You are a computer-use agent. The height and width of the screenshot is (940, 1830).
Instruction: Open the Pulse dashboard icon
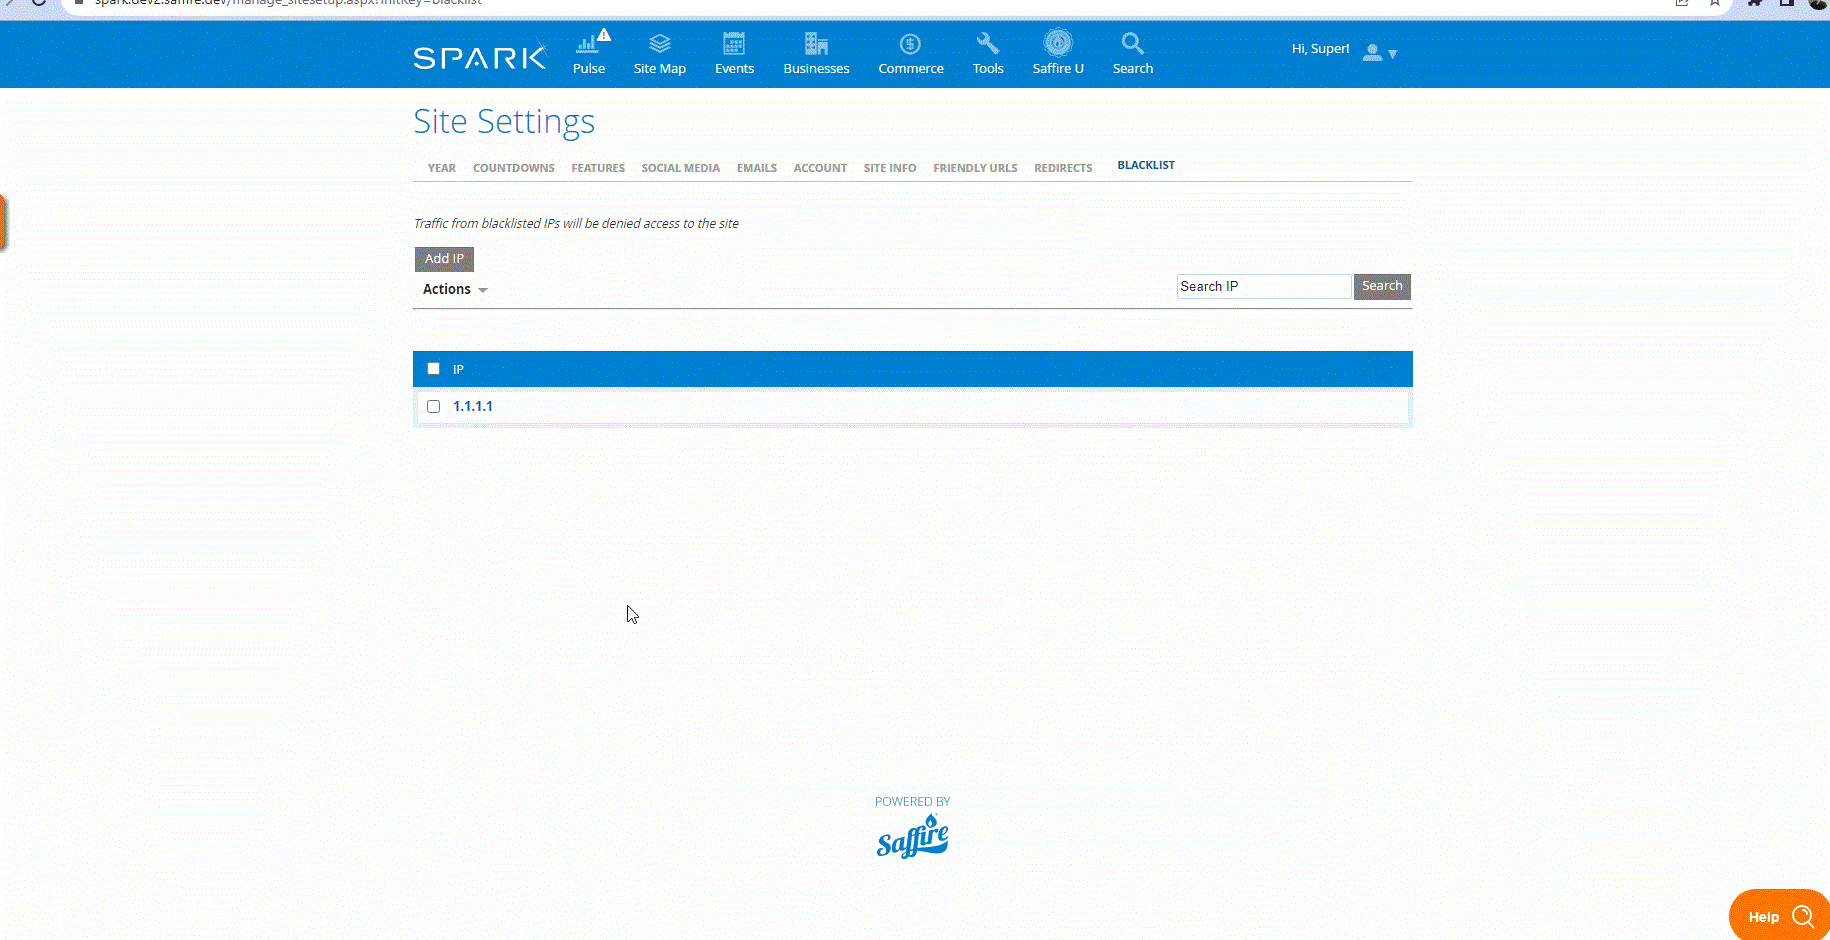point(588,45)
